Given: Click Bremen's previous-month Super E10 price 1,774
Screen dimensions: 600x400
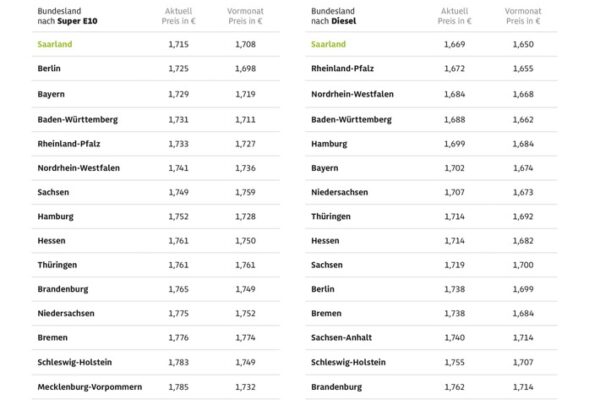Looking at the screenshot, I should click(245, 338).
